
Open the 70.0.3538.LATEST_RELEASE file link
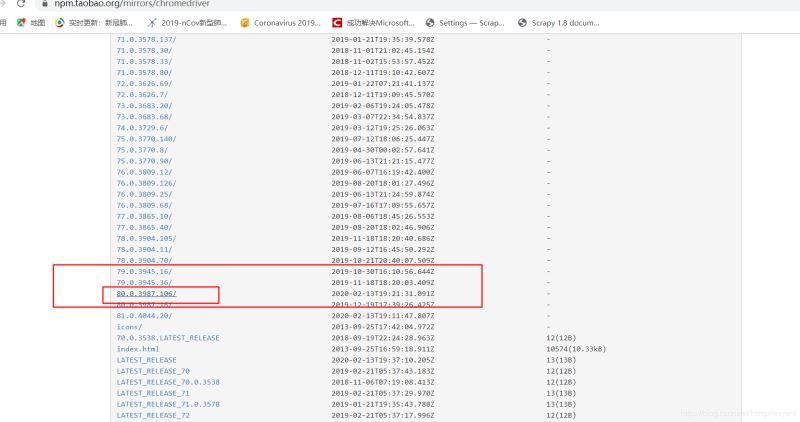pyautogui.click(x=168, y=338)
